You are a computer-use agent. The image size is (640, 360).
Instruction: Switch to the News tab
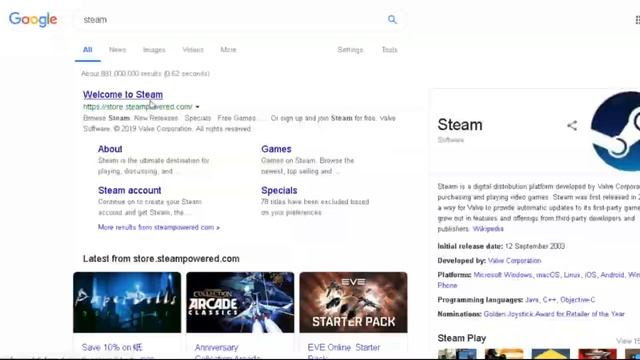117,50
